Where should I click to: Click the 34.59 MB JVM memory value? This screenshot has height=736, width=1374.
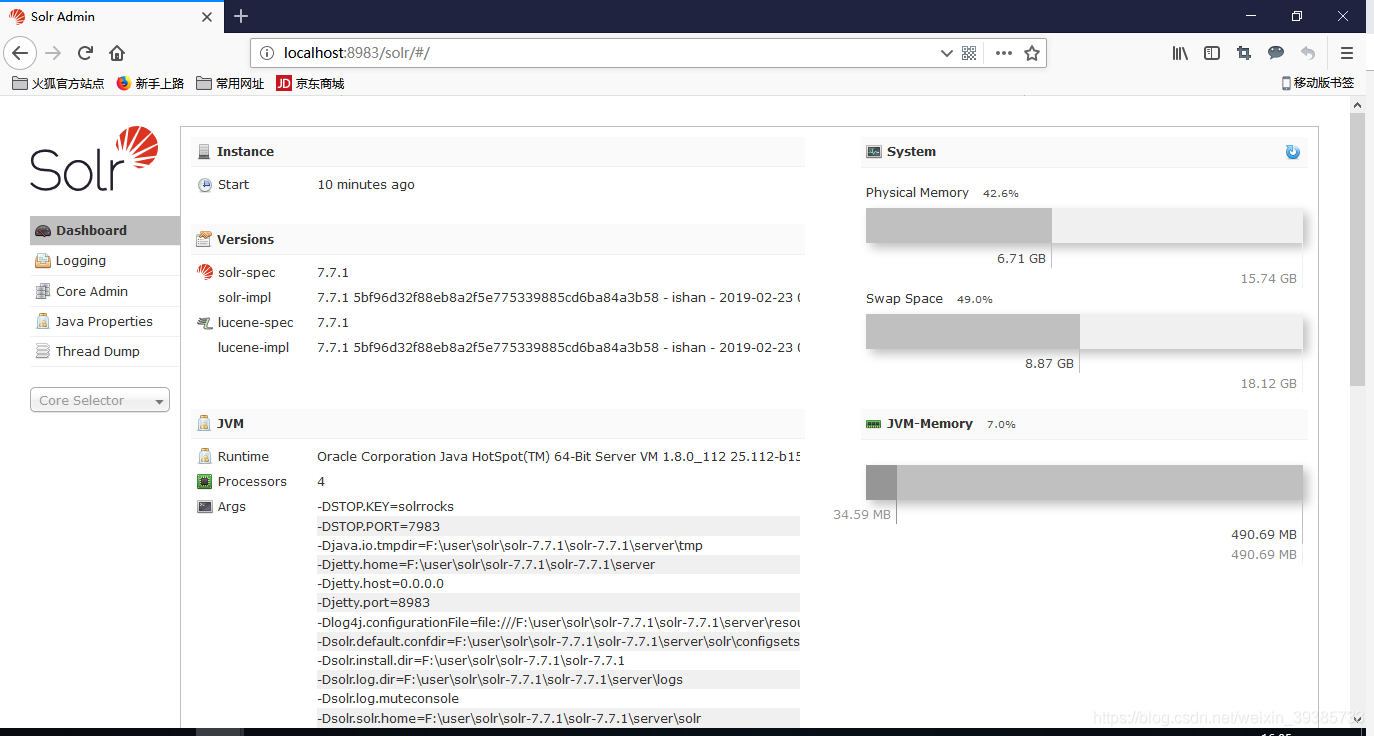(862, 515)
